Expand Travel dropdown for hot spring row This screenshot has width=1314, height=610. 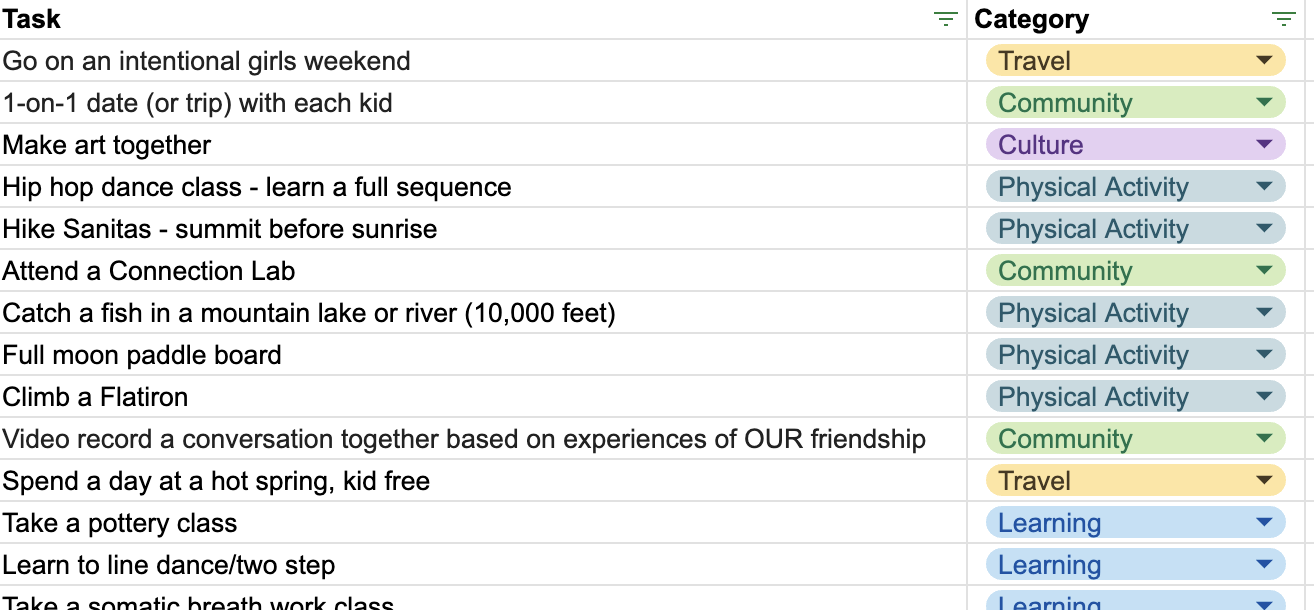(x=1264, y=481)
